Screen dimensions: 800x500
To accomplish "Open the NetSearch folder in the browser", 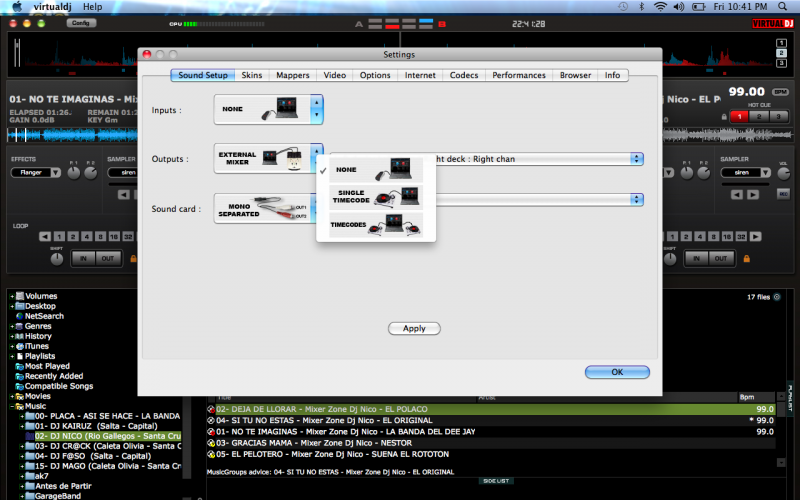I will pos(44,316).
